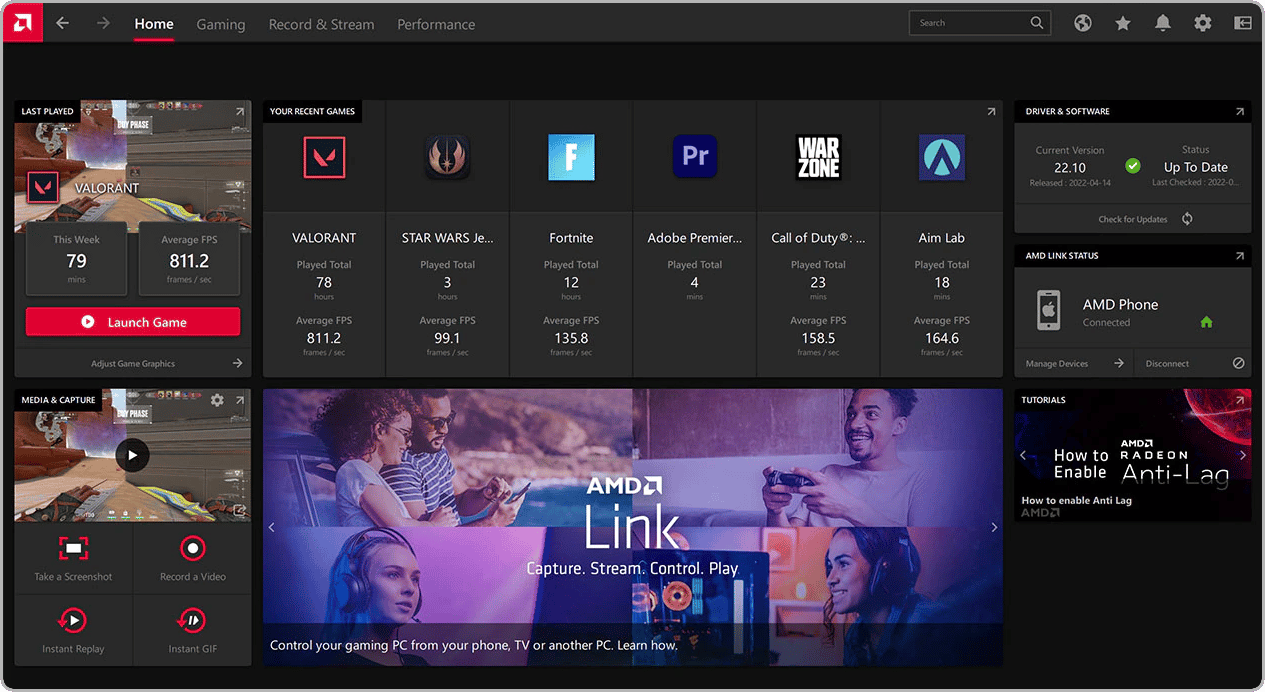Switch to the Performance tab
Image resolution: width=1265 pixels, height=692 pixels.
(x=436, y=24)
